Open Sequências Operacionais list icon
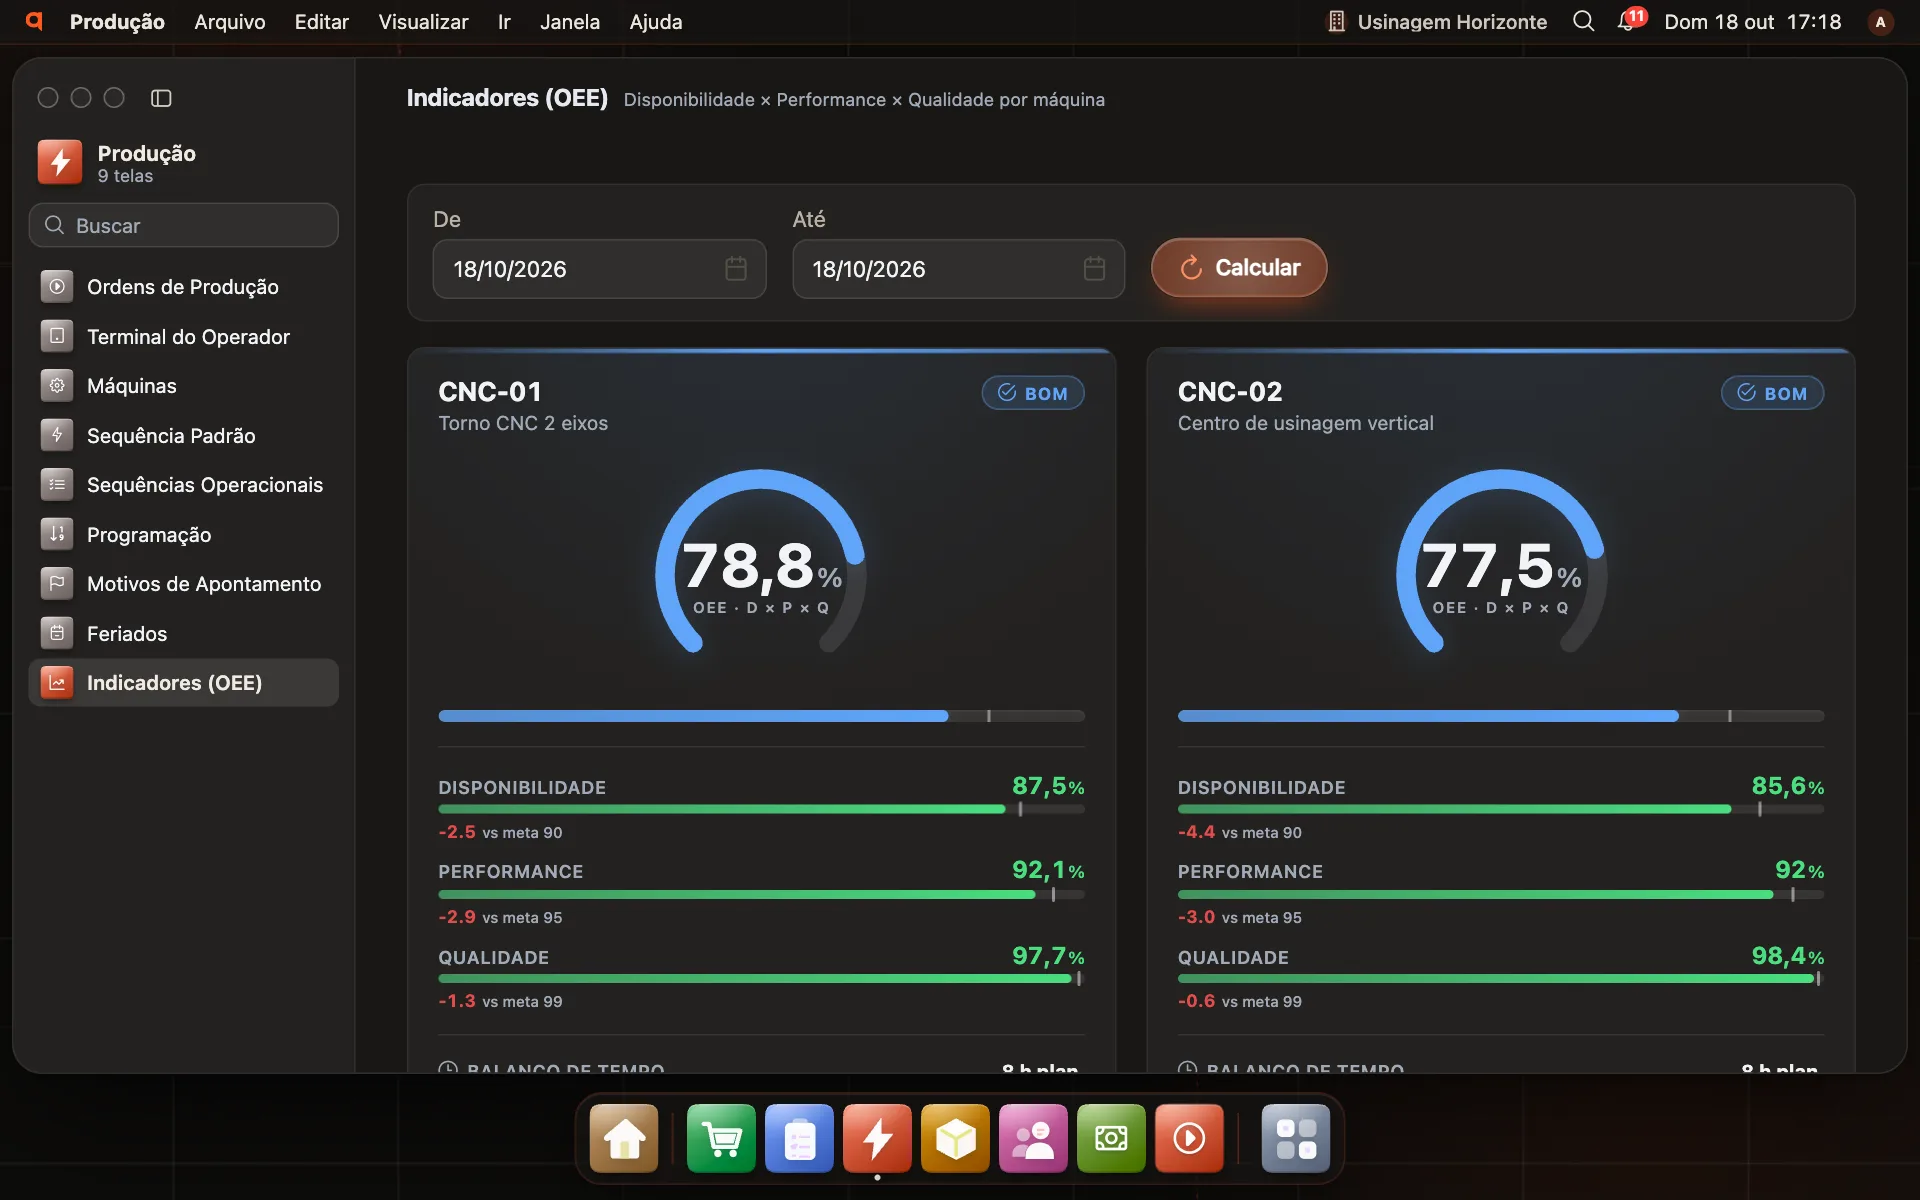Viewport: 1920px width, 1200px height. tap(57, 485)
